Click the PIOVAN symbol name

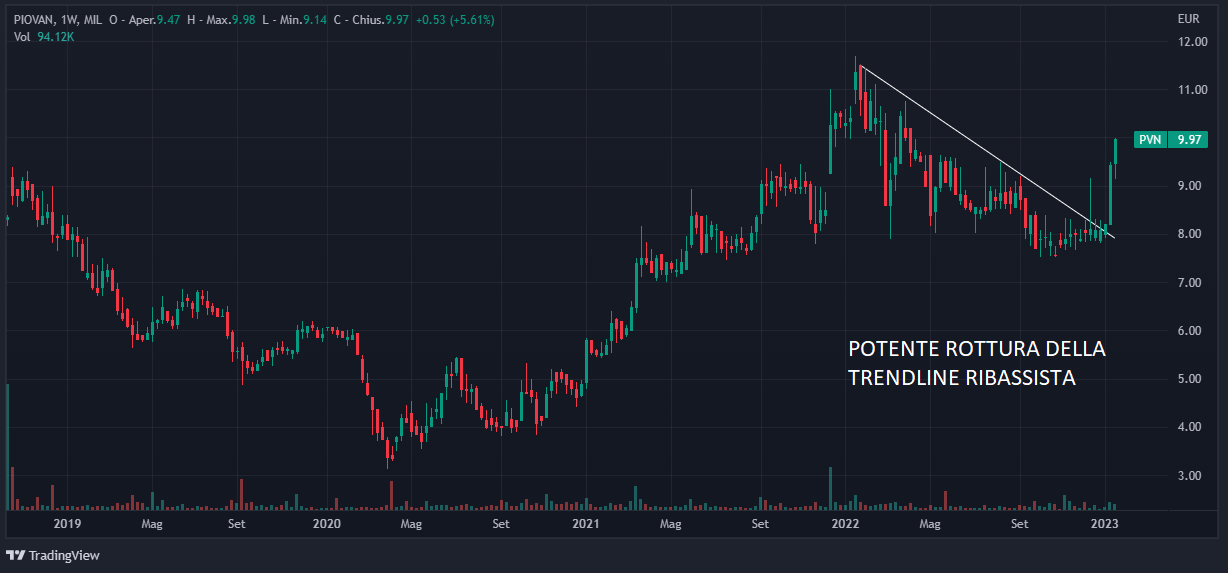pyautogui.click(x=35, y=20)
